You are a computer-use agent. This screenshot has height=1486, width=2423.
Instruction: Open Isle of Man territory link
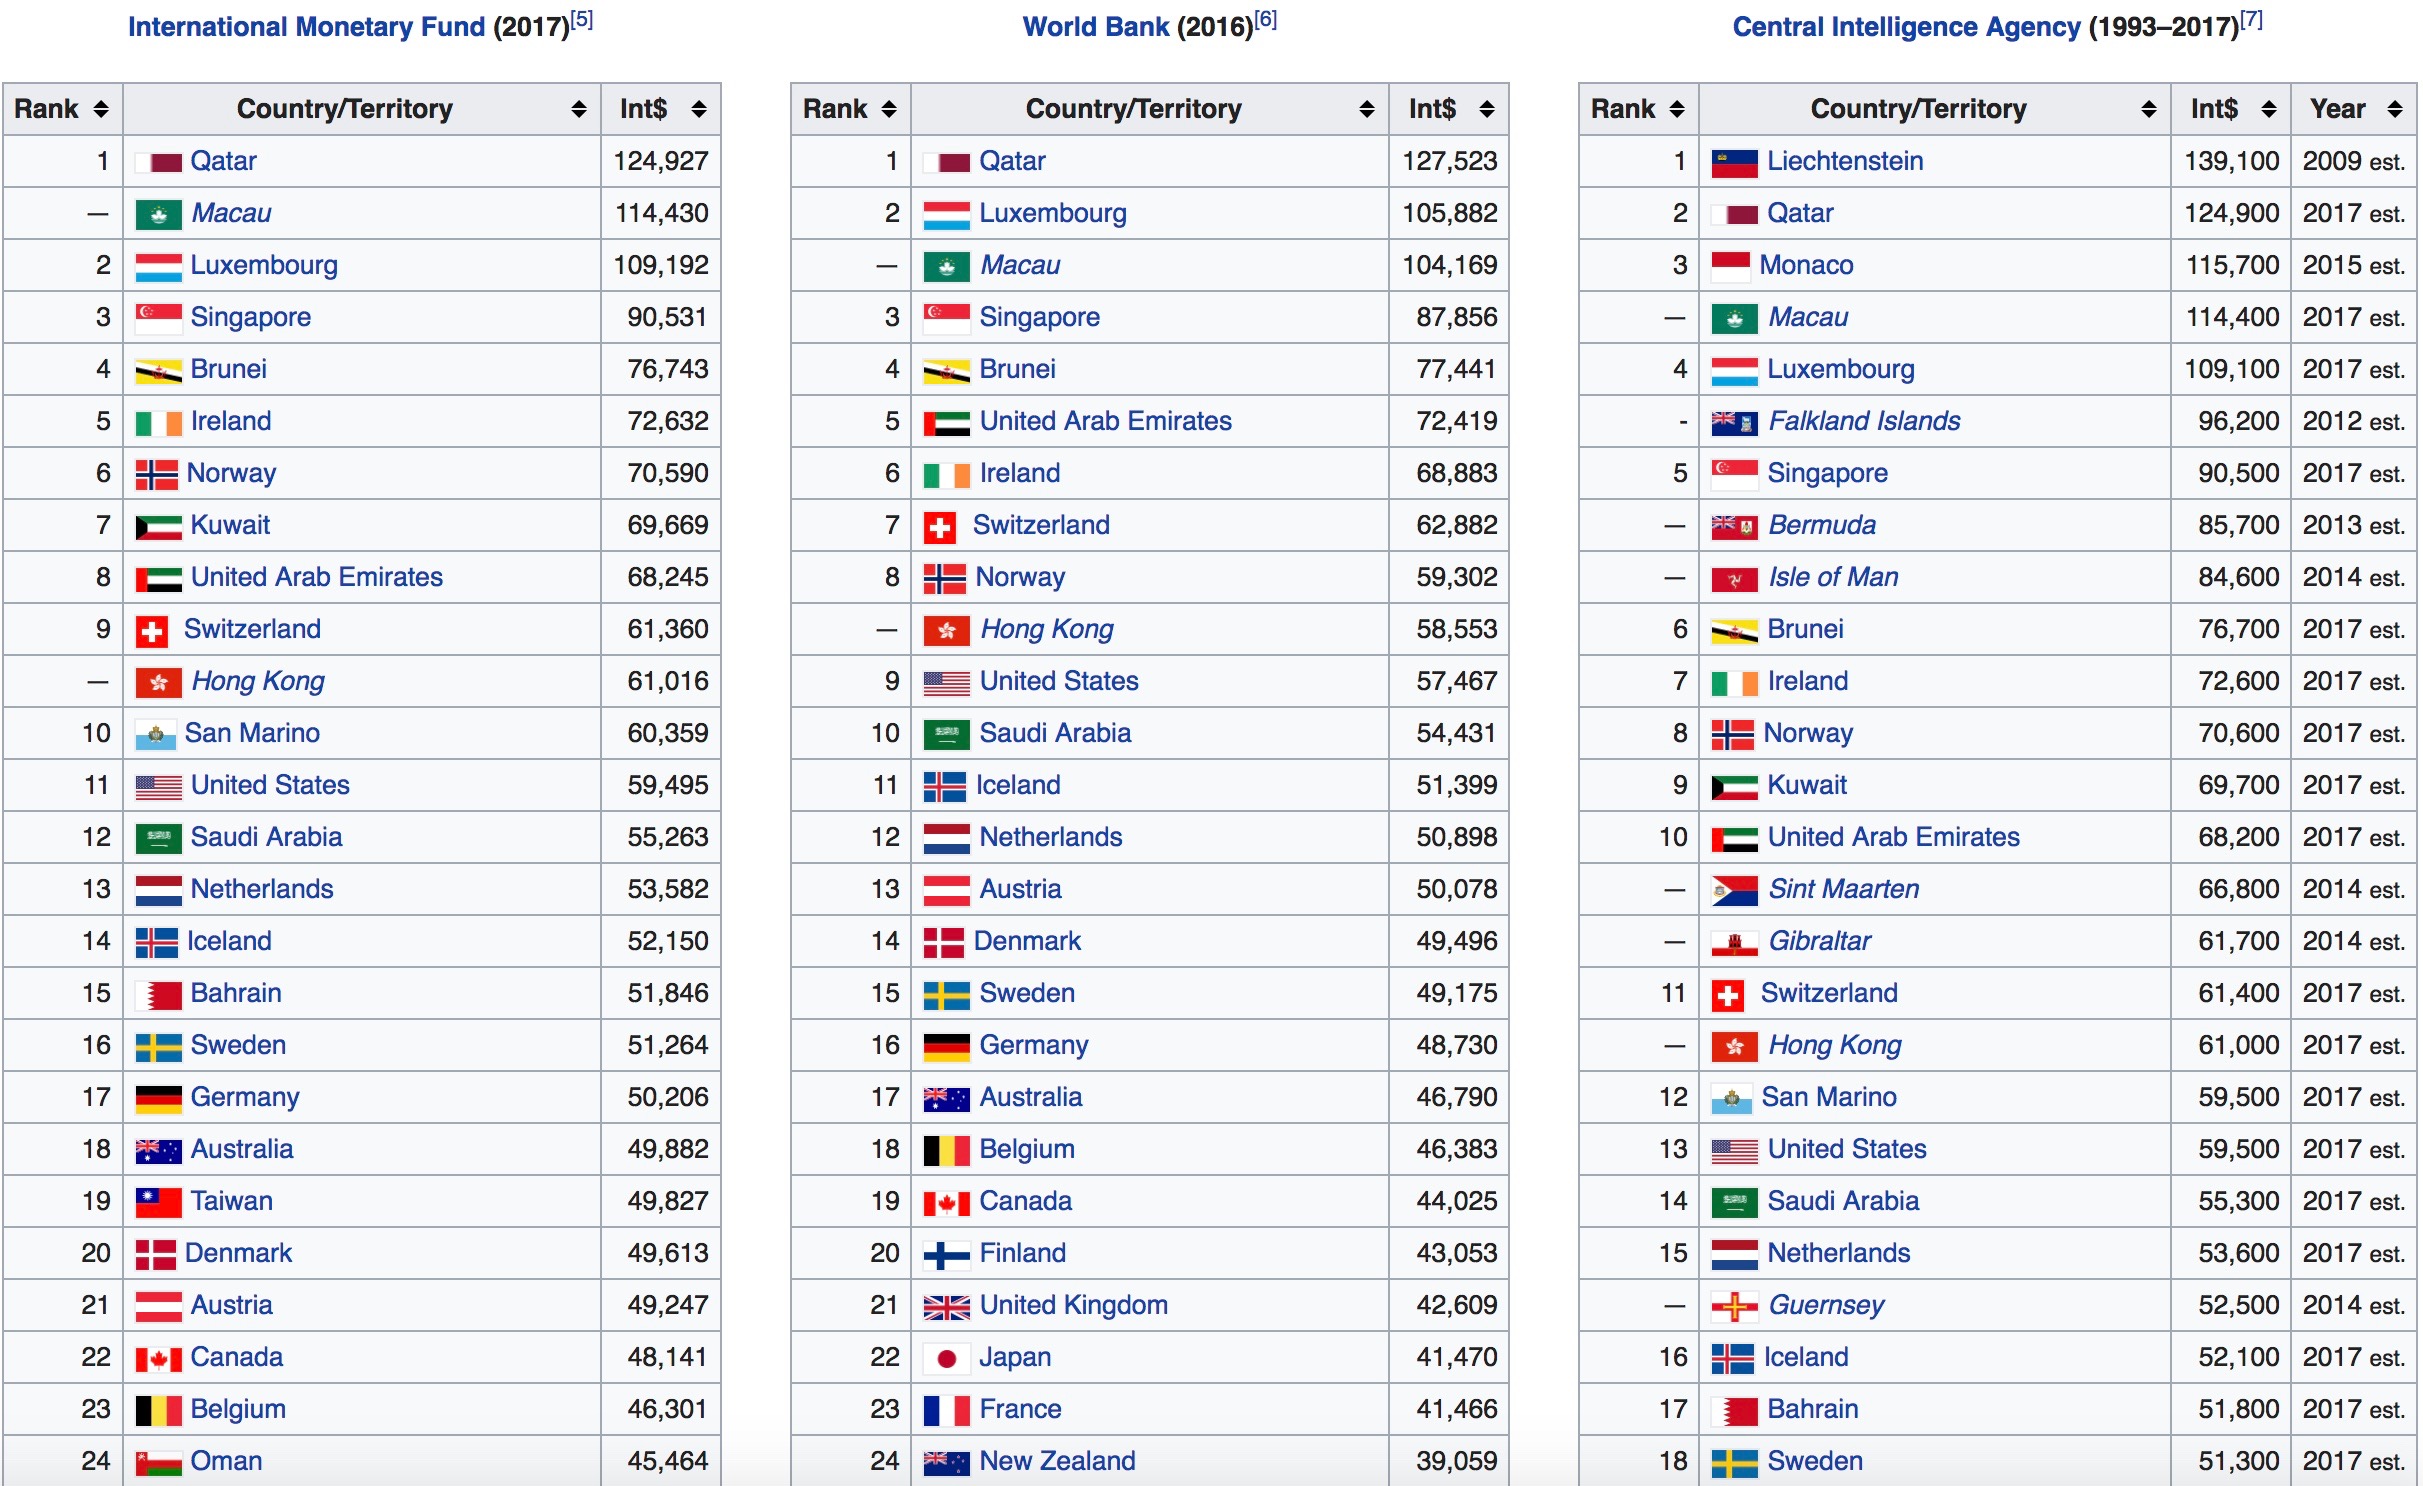(x=1833, y=577)
